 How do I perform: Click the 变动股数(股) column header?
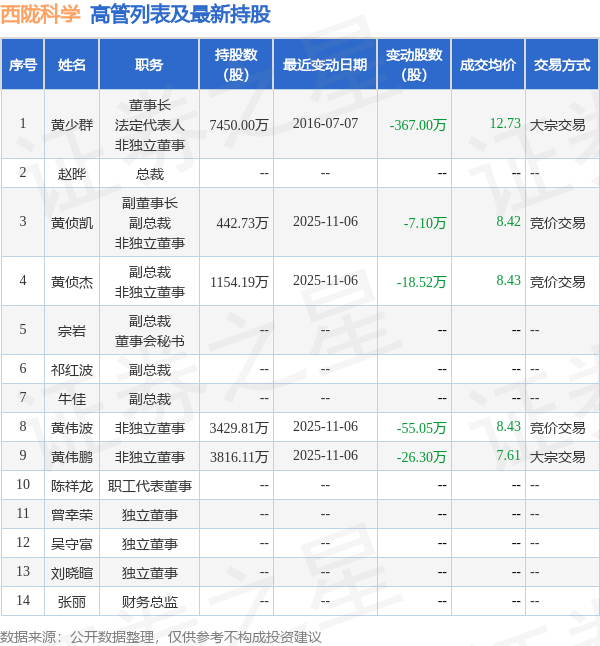point(414,65)
